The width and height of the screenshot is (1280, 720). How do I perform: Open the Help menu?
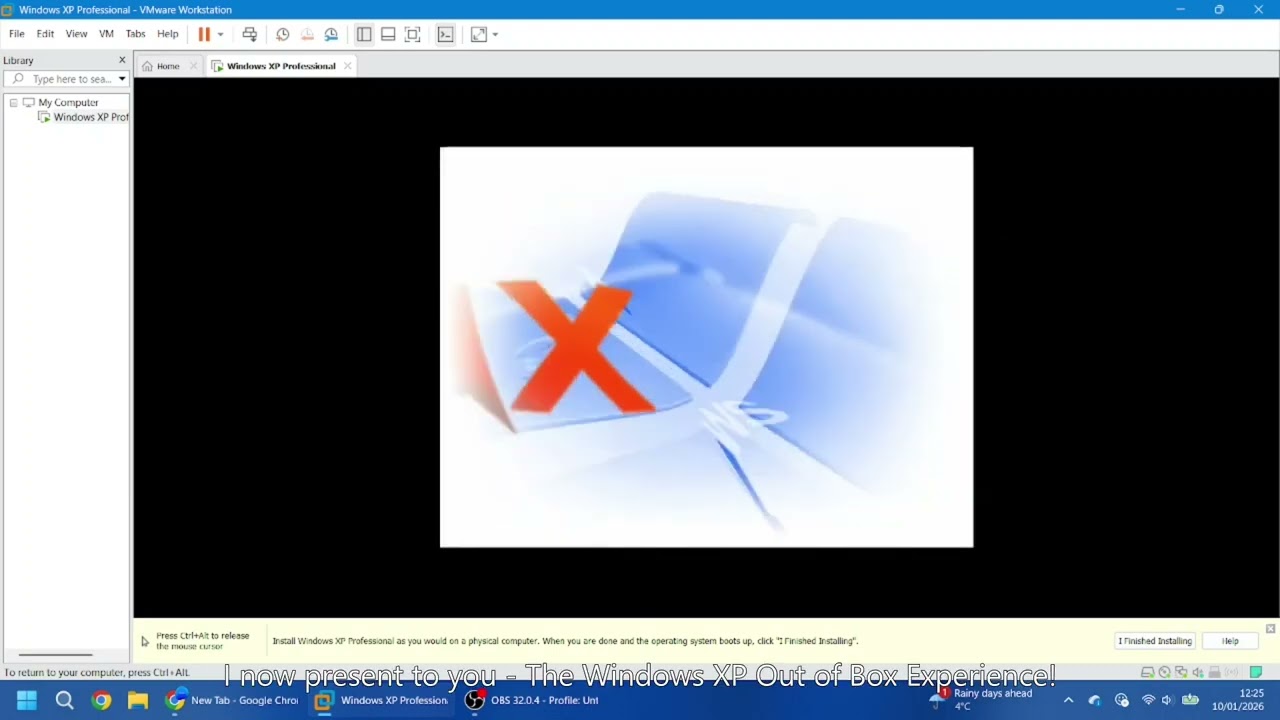168,34
